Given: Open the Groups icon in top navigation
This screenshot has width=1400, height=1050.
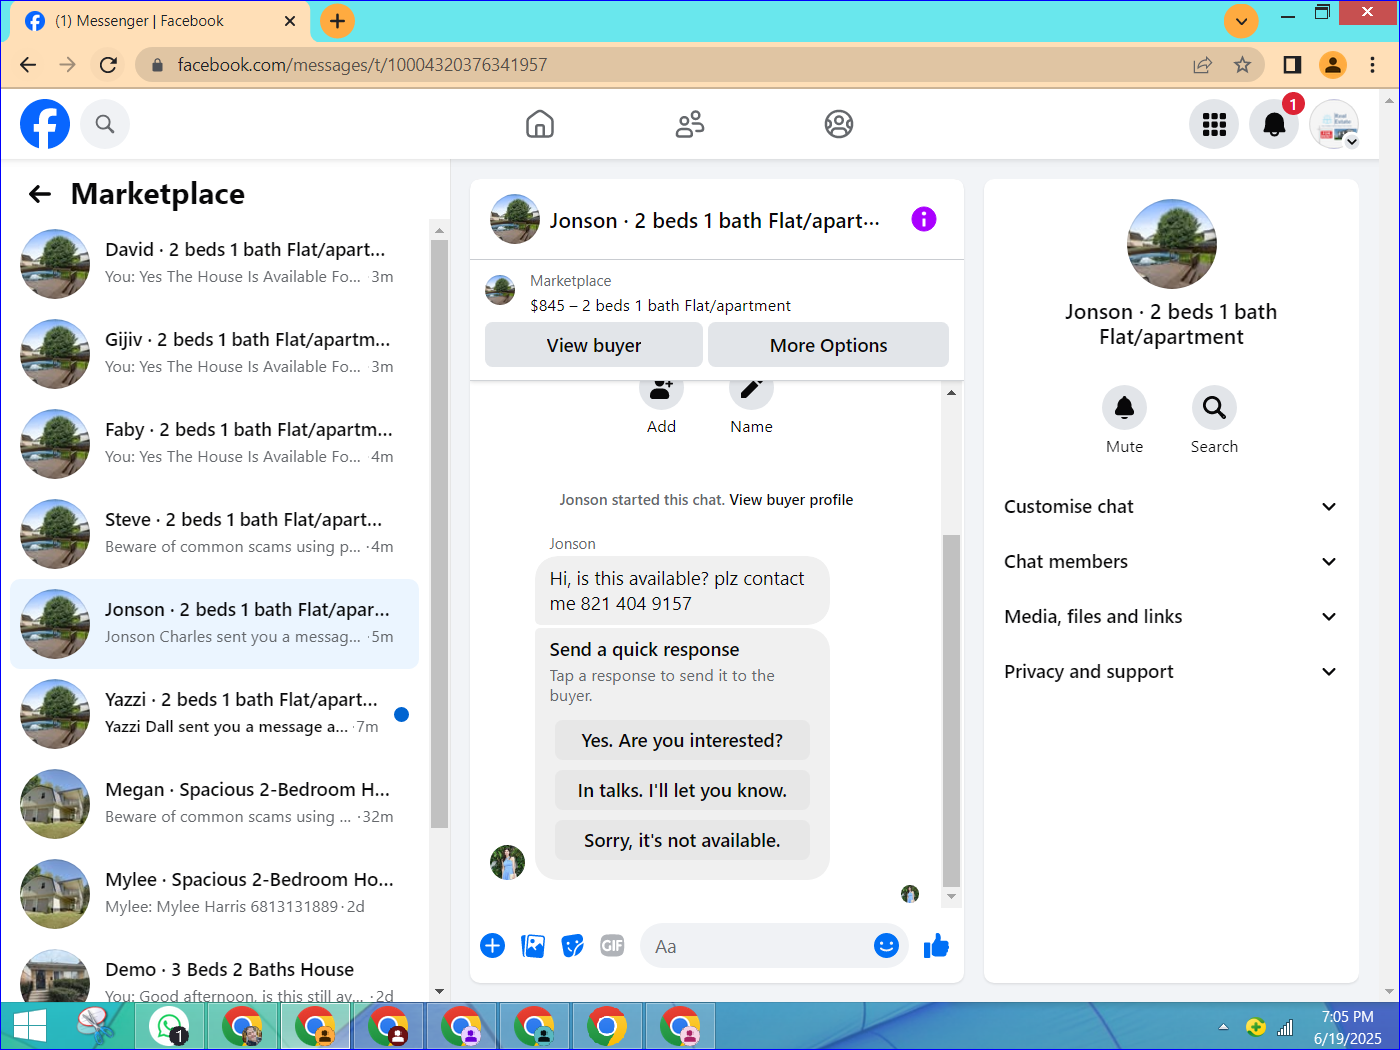Looking at the screenshot, I should (x=839, y=124).
